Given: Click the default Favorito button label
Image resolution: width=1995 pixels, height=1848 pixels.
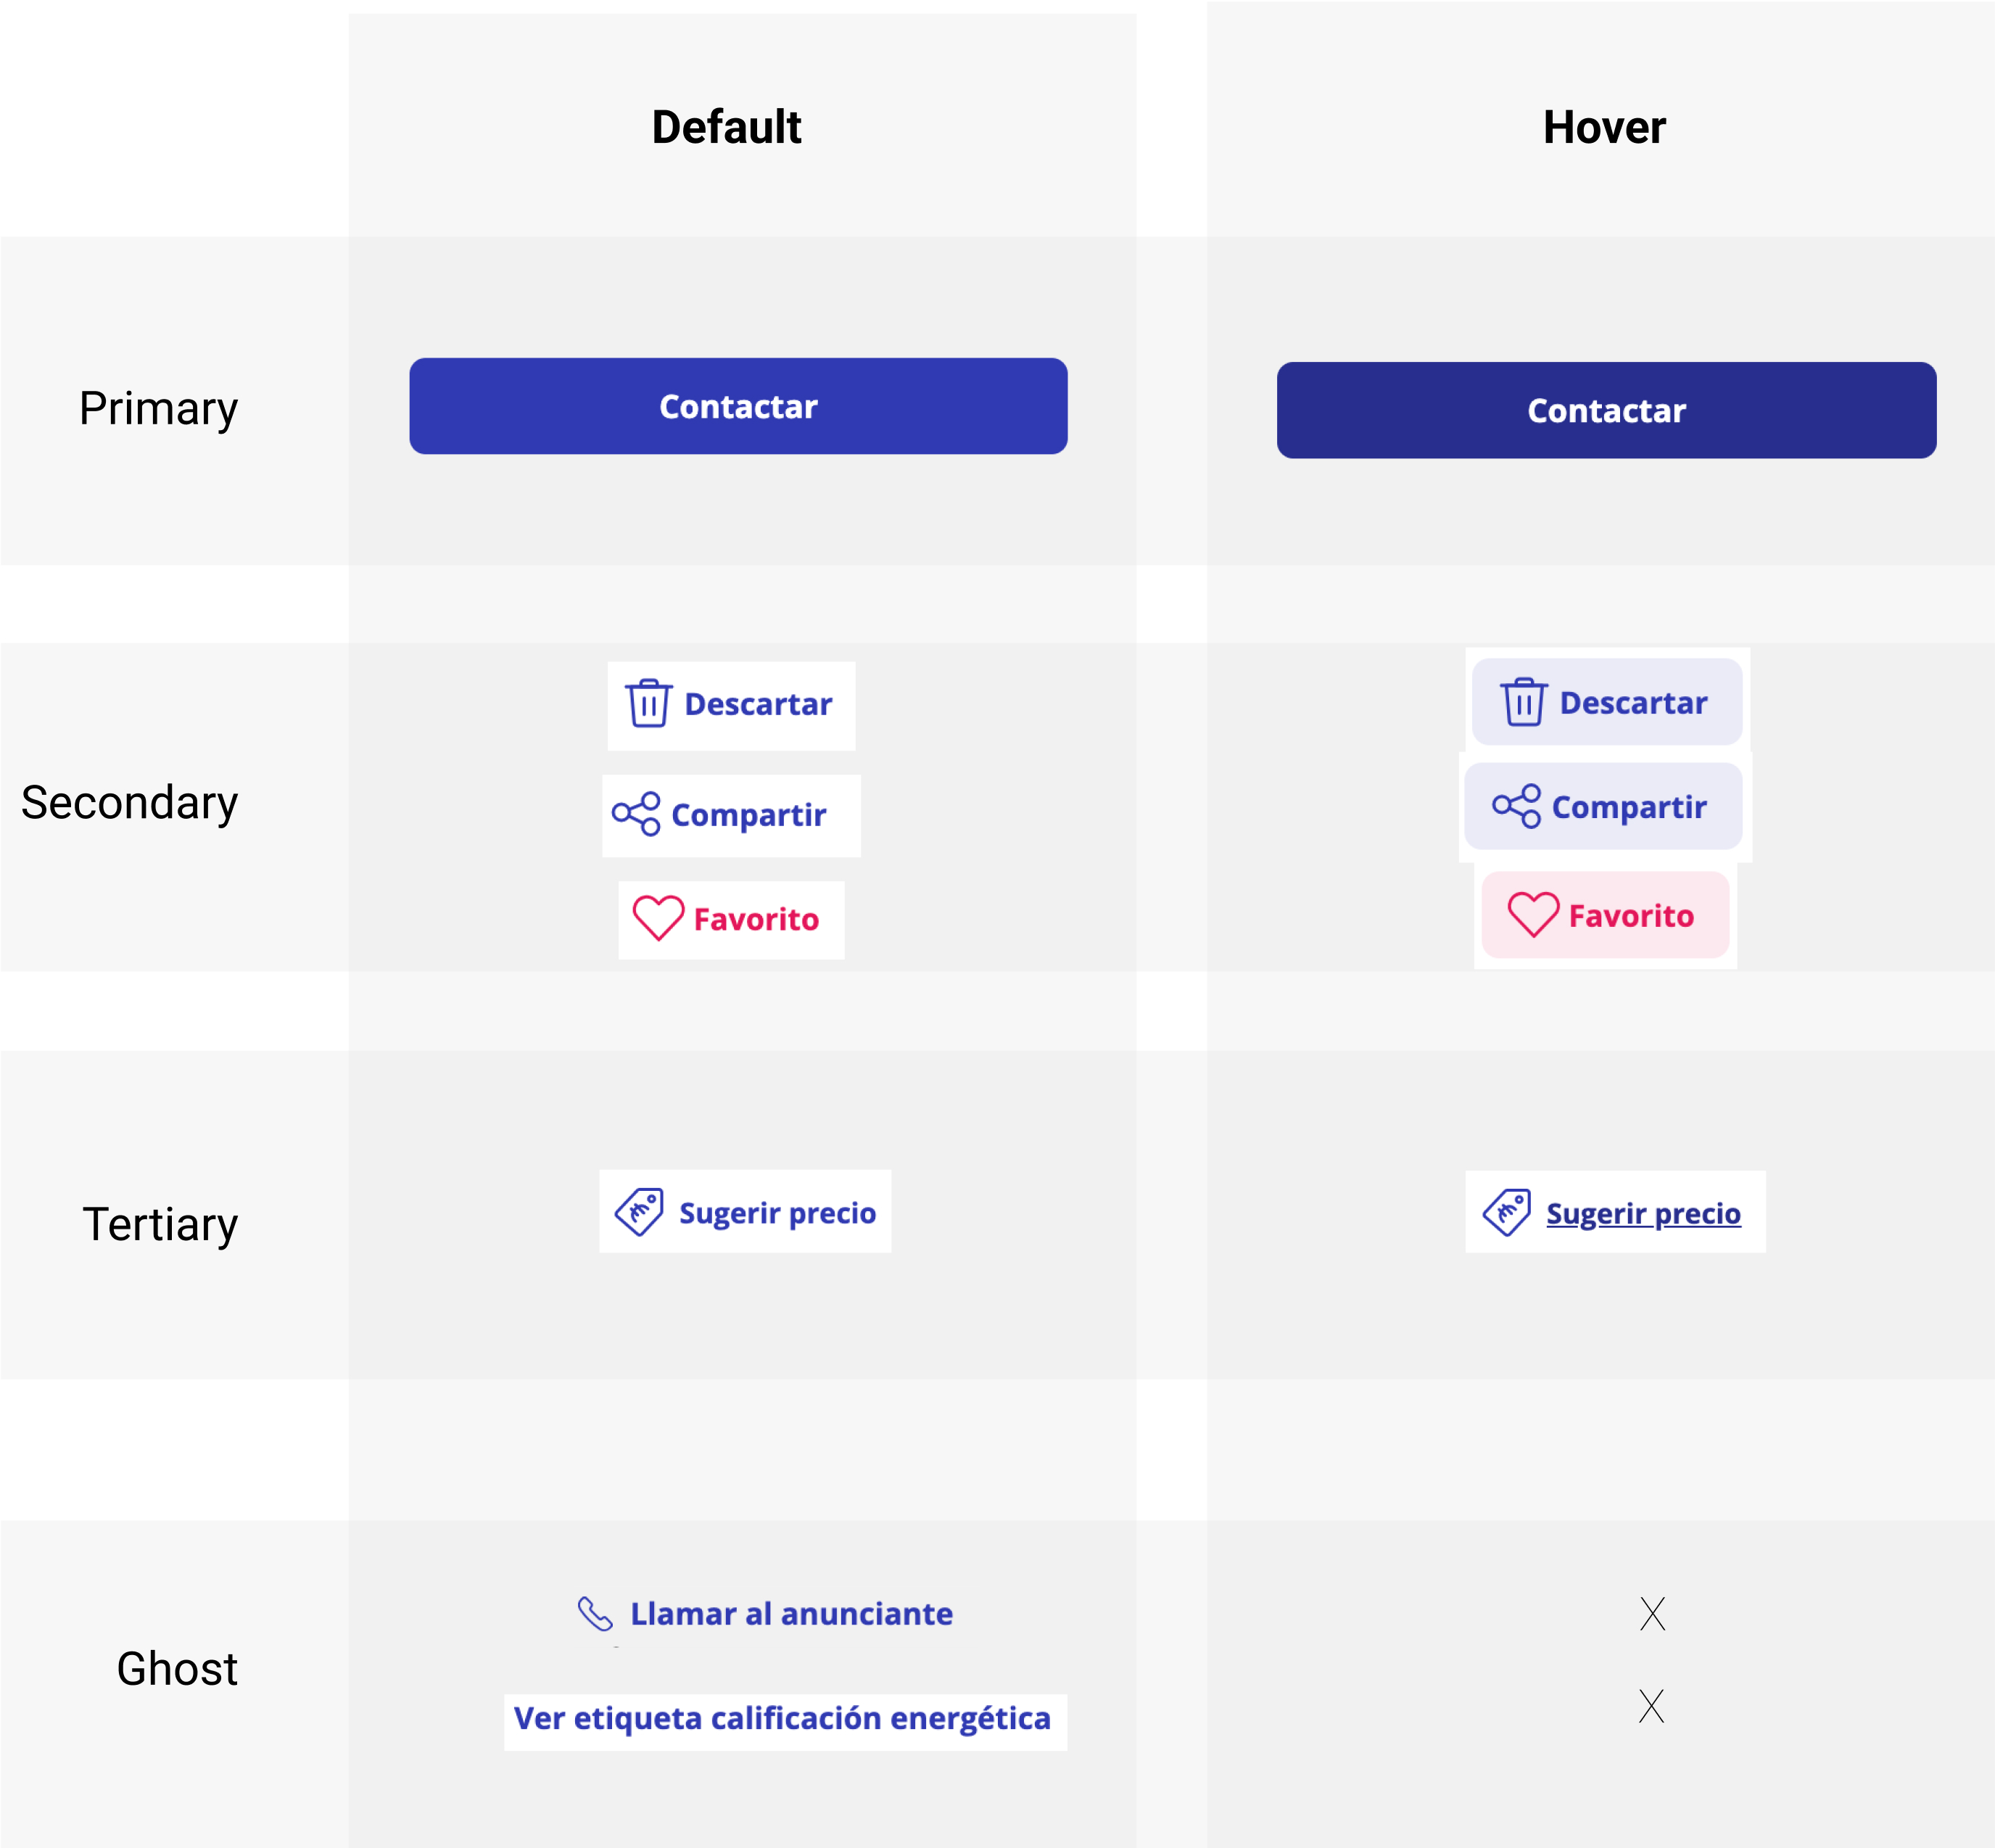Looking at the screenshot, I should (756, 919).
